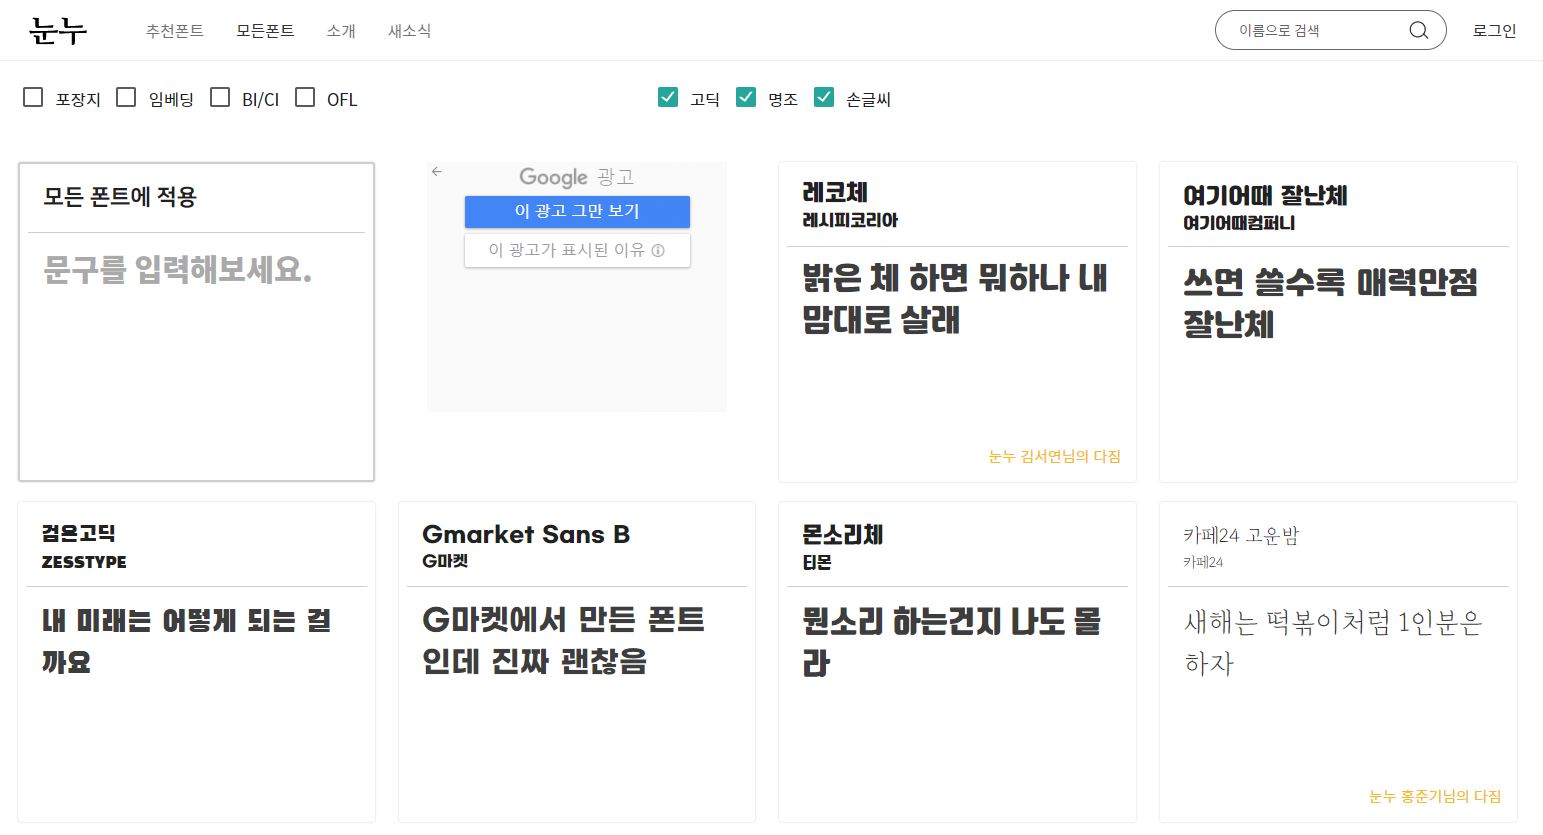
Task: Enable the BI/CI checkbox
Action: (x=220, y=97)
